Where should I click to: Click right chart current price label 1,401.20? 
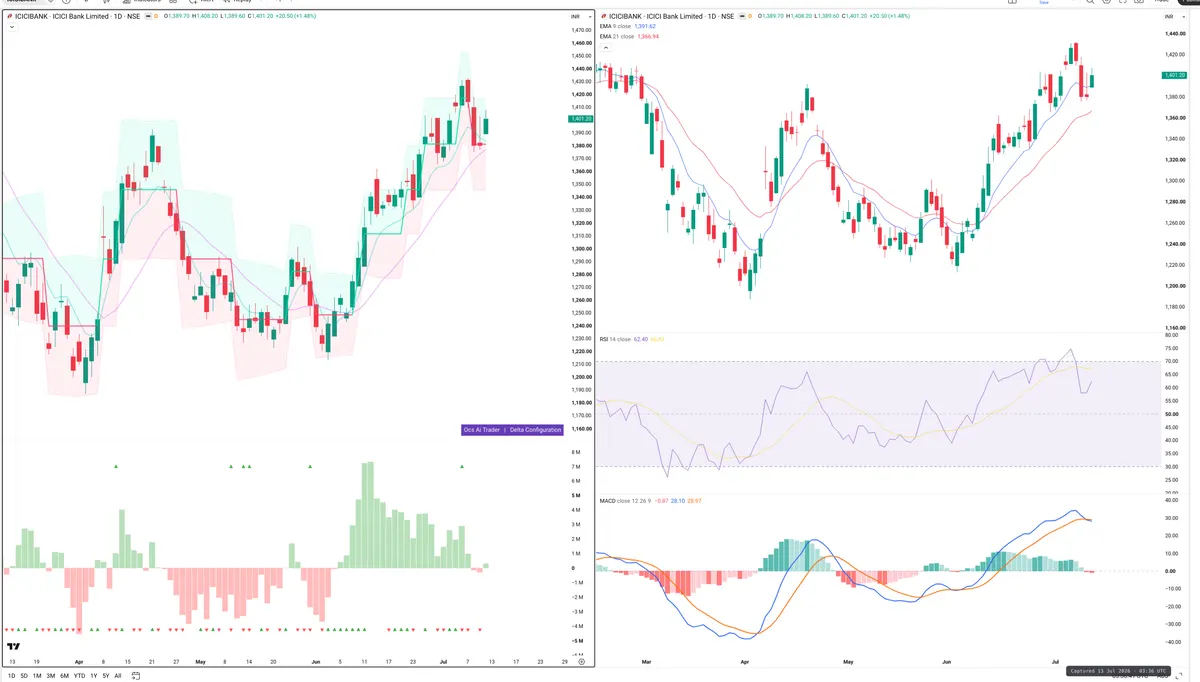click(1174, 75)
